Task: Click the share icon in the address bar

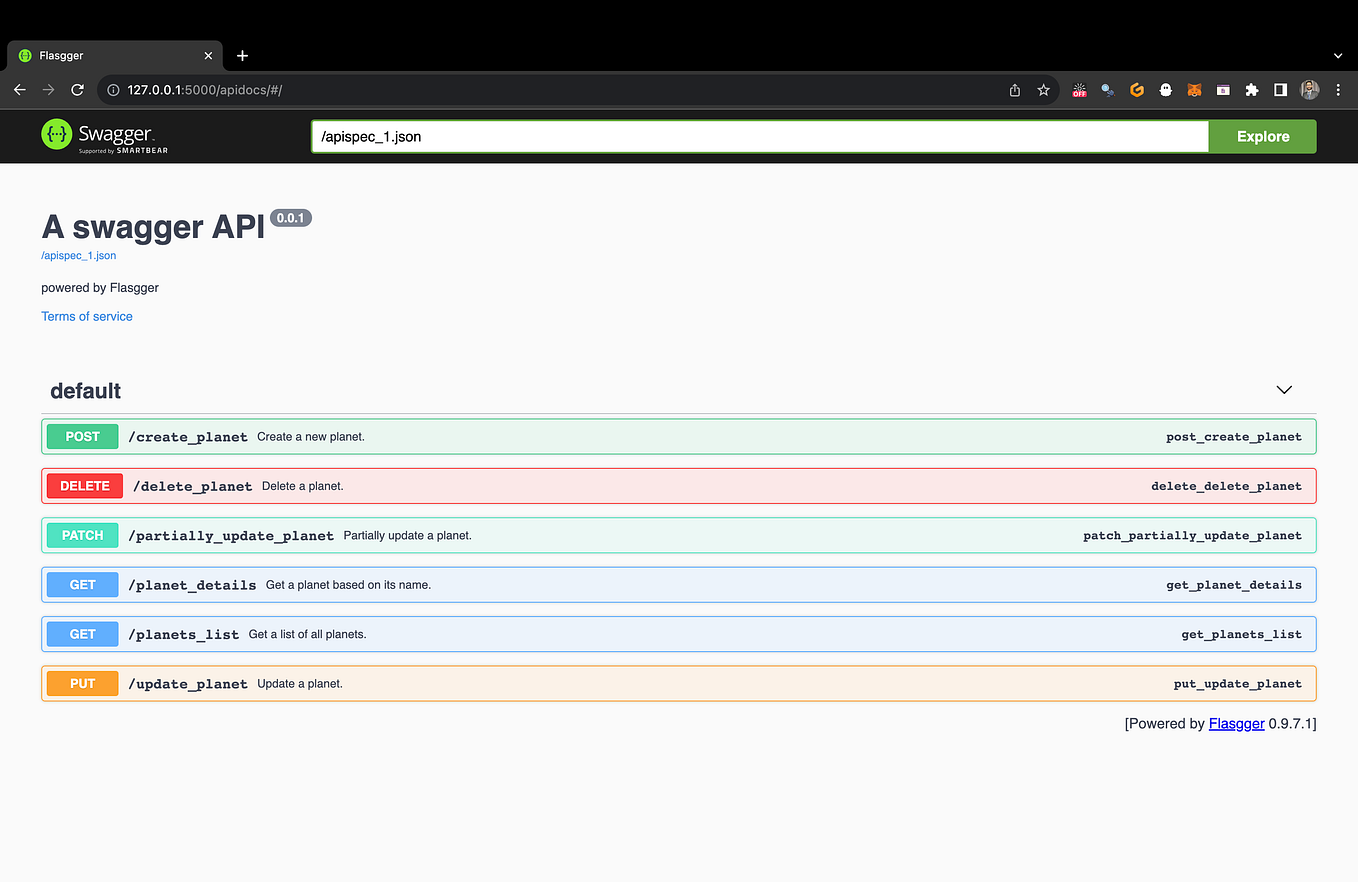Action: 1014,90
